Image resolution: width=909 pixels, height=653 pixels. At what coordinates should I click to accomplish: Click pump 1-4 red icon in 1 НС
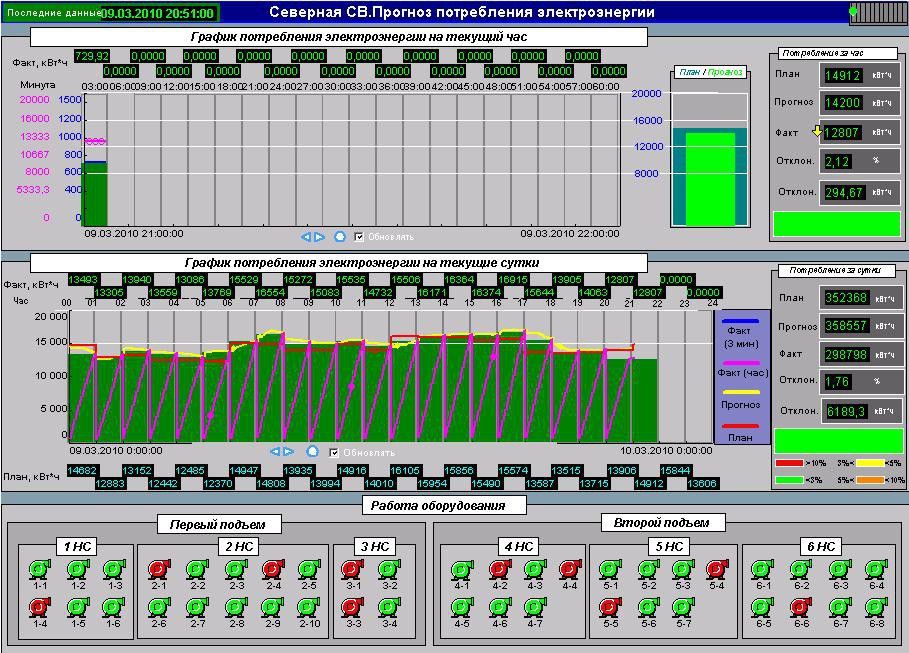pyautogui.click(x=40, y=607)
